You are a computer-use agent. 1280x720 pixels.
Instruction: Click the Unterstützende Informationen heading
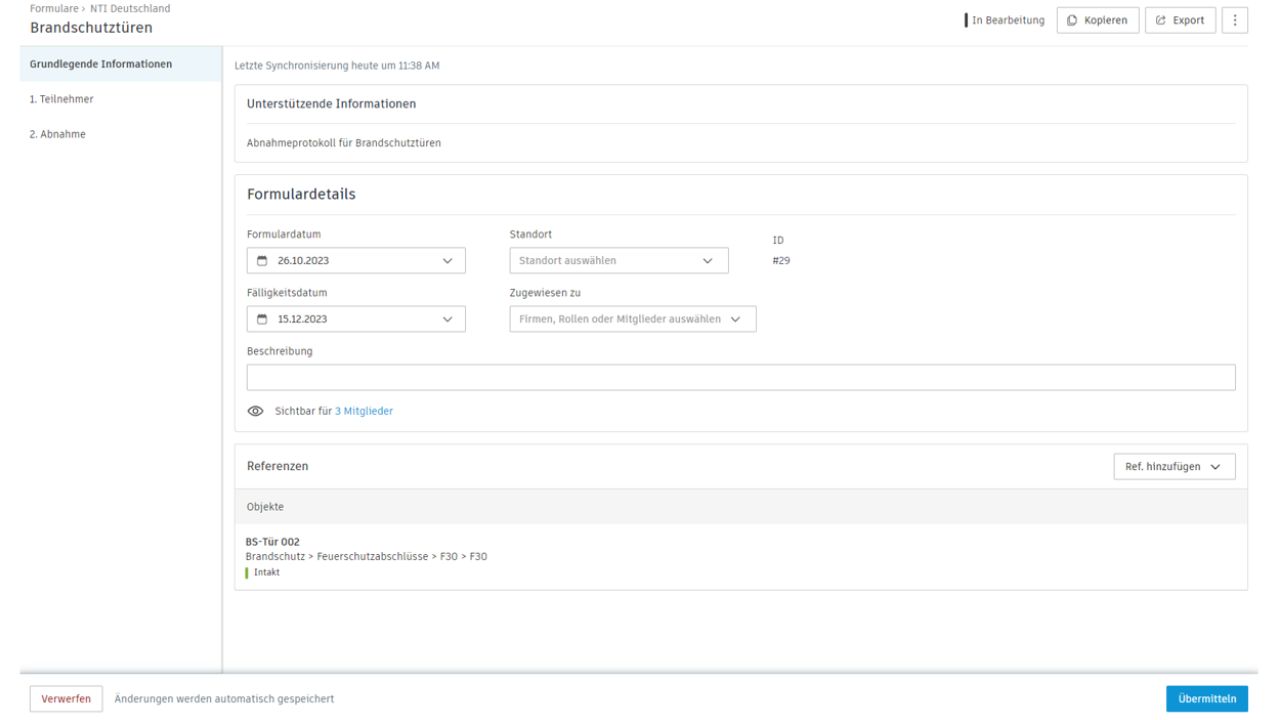point(331,103)
